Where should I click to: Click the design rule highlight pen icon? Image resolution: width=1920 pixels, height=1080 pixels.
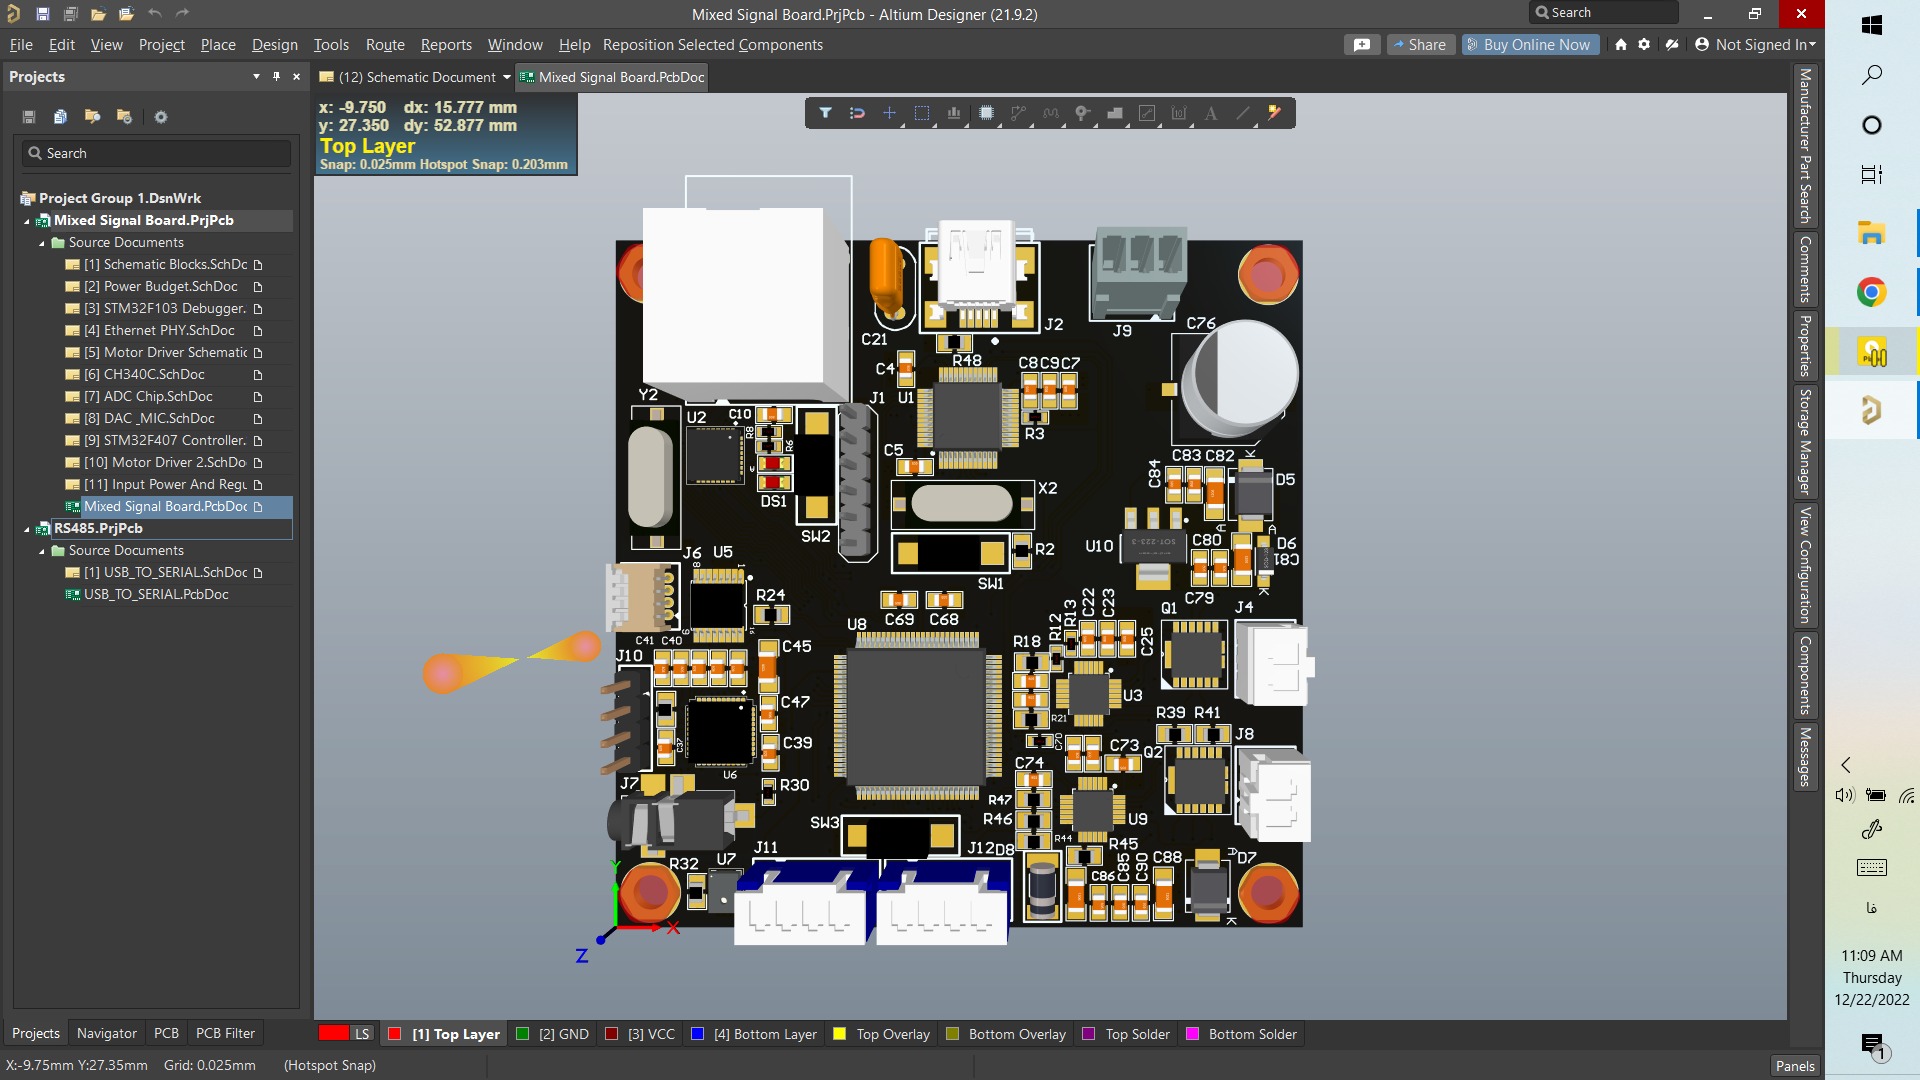(1274, 113)
